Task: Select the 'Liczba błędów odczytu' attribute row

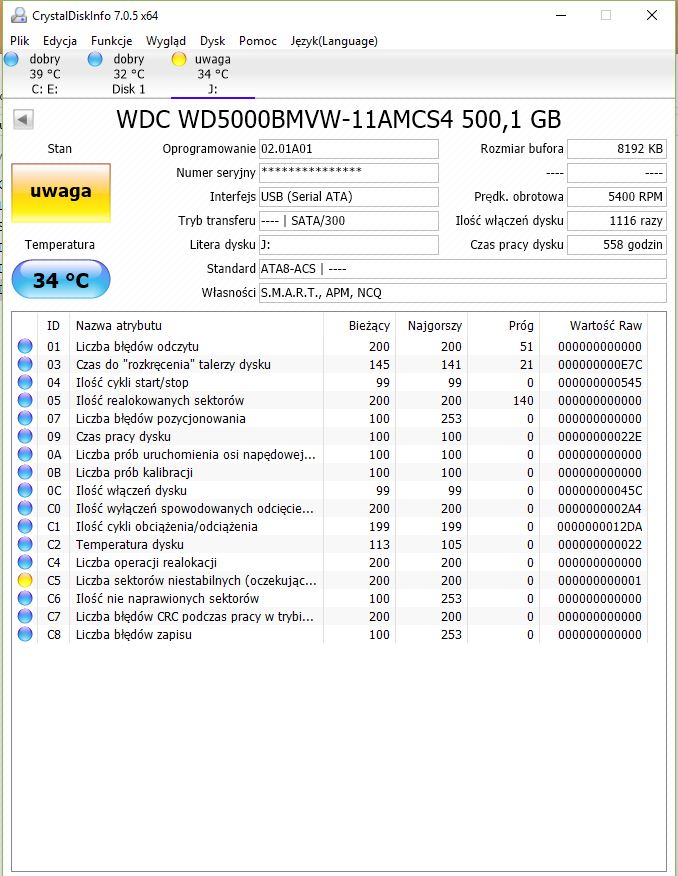Action: 330,346
